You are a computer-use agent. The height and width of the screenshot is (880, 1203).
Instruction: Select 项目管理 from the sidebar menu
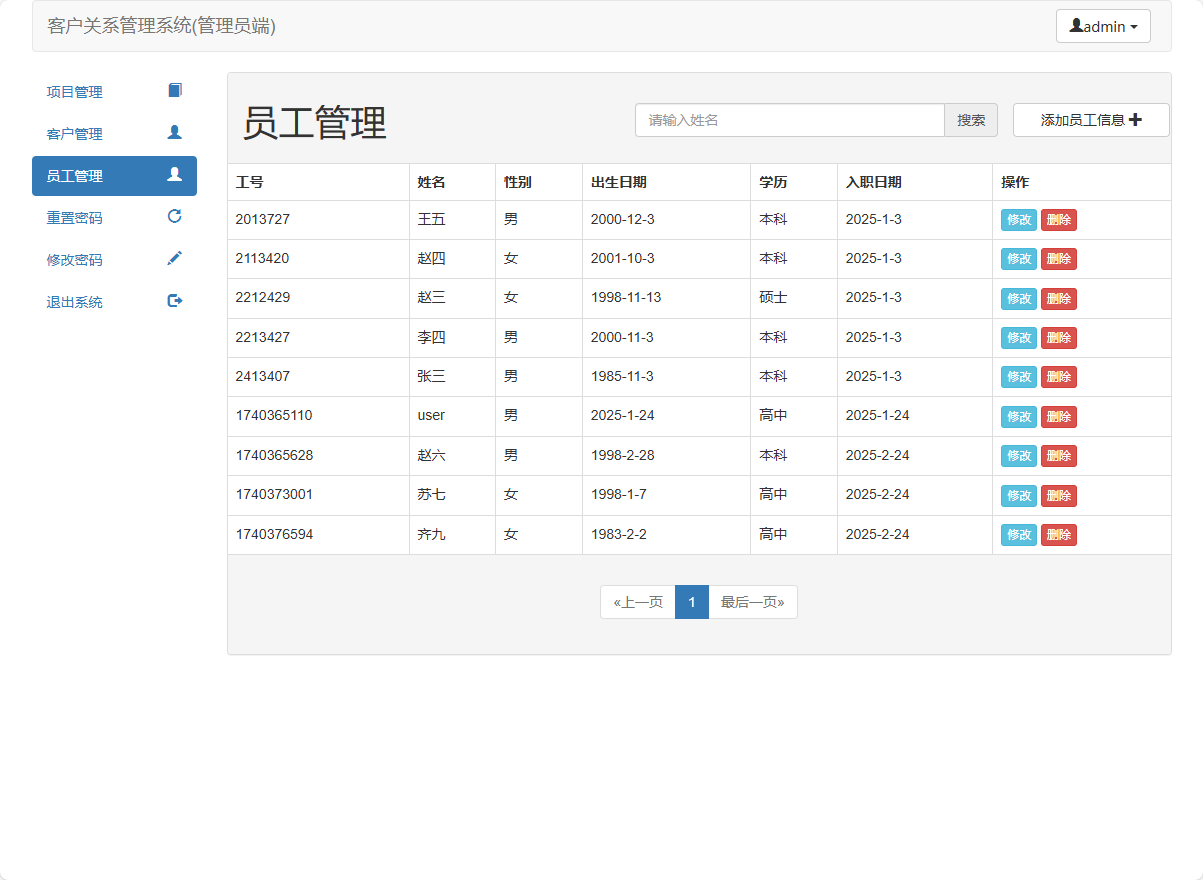click(72, 91)
